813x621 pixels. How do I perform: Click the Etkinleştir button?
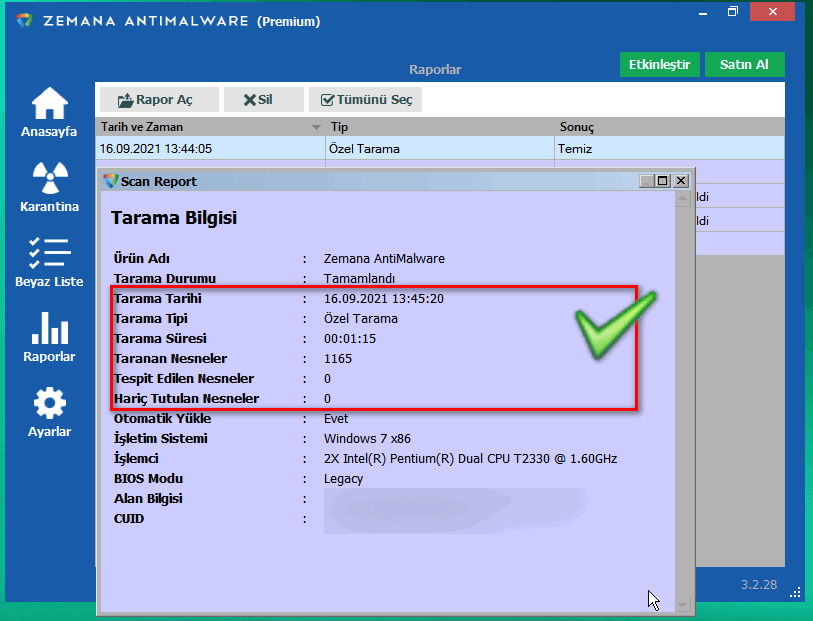(660, 65)
